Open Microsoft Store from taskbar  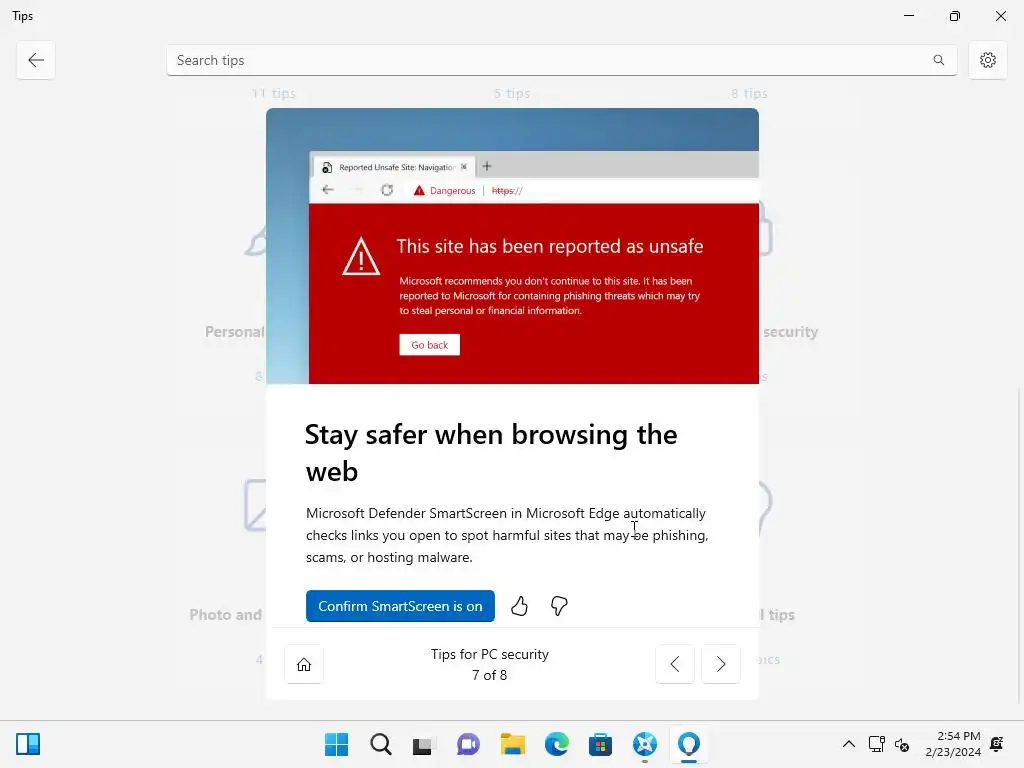click(600, 744)
